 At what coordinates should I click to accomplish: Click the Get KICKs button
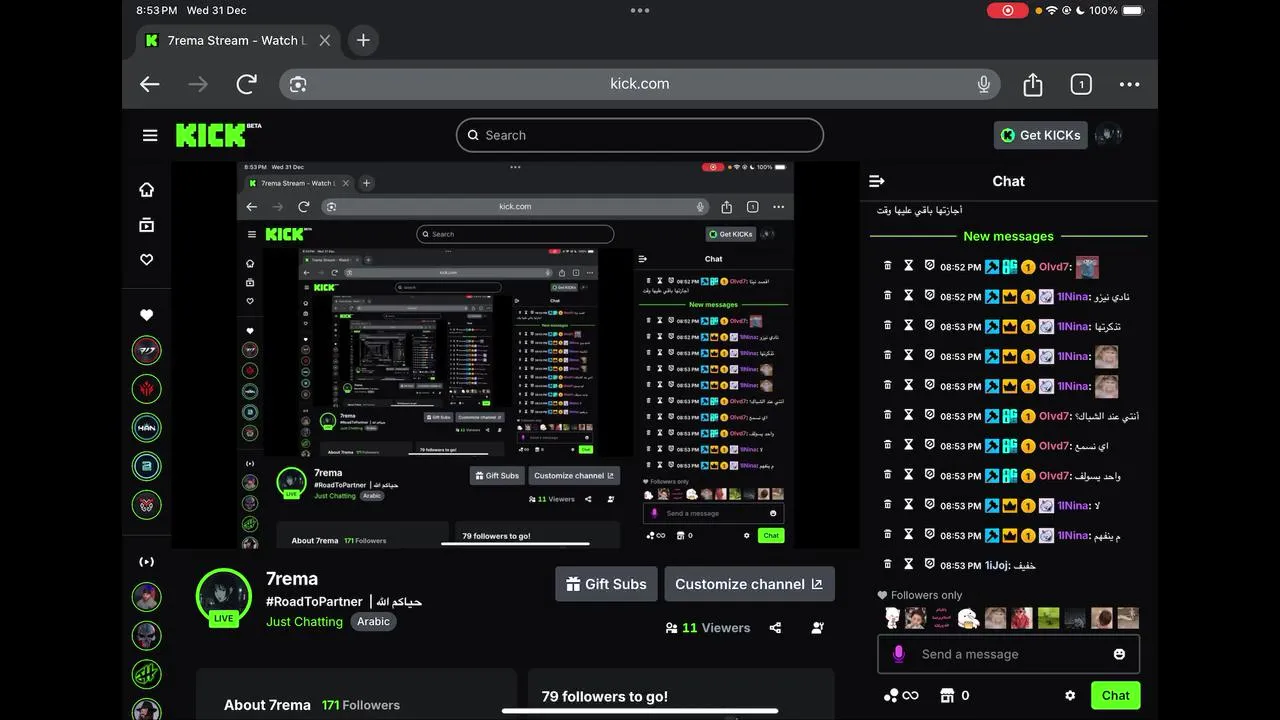[x=1041, y=135]
